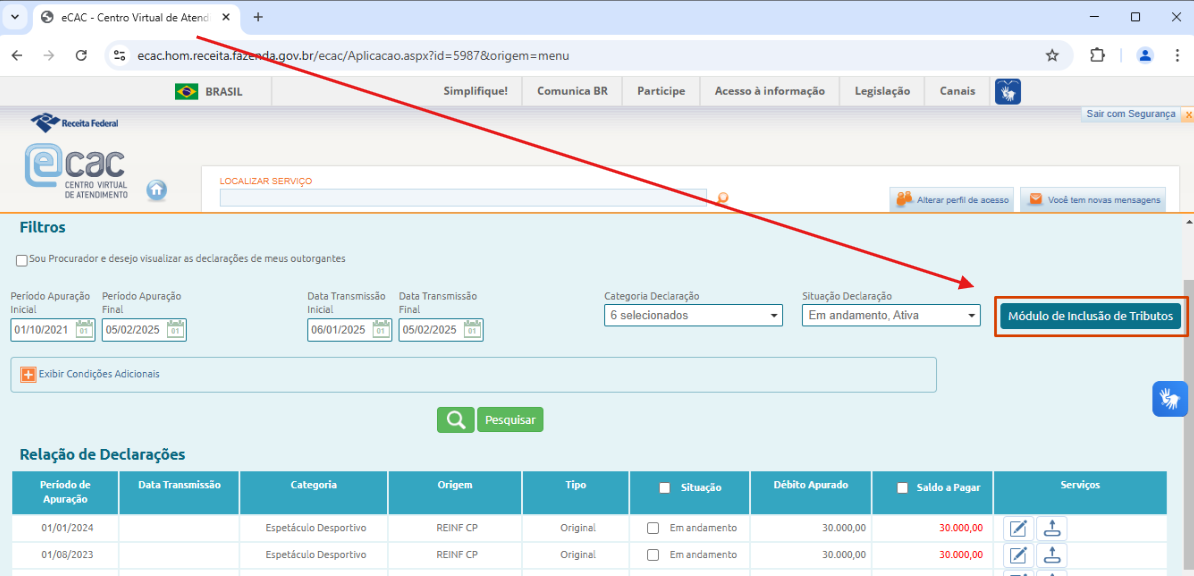View site information icon in address bar
This screenshot has width=1194, height=576.
pyautogui.click(x=119, y=56)
